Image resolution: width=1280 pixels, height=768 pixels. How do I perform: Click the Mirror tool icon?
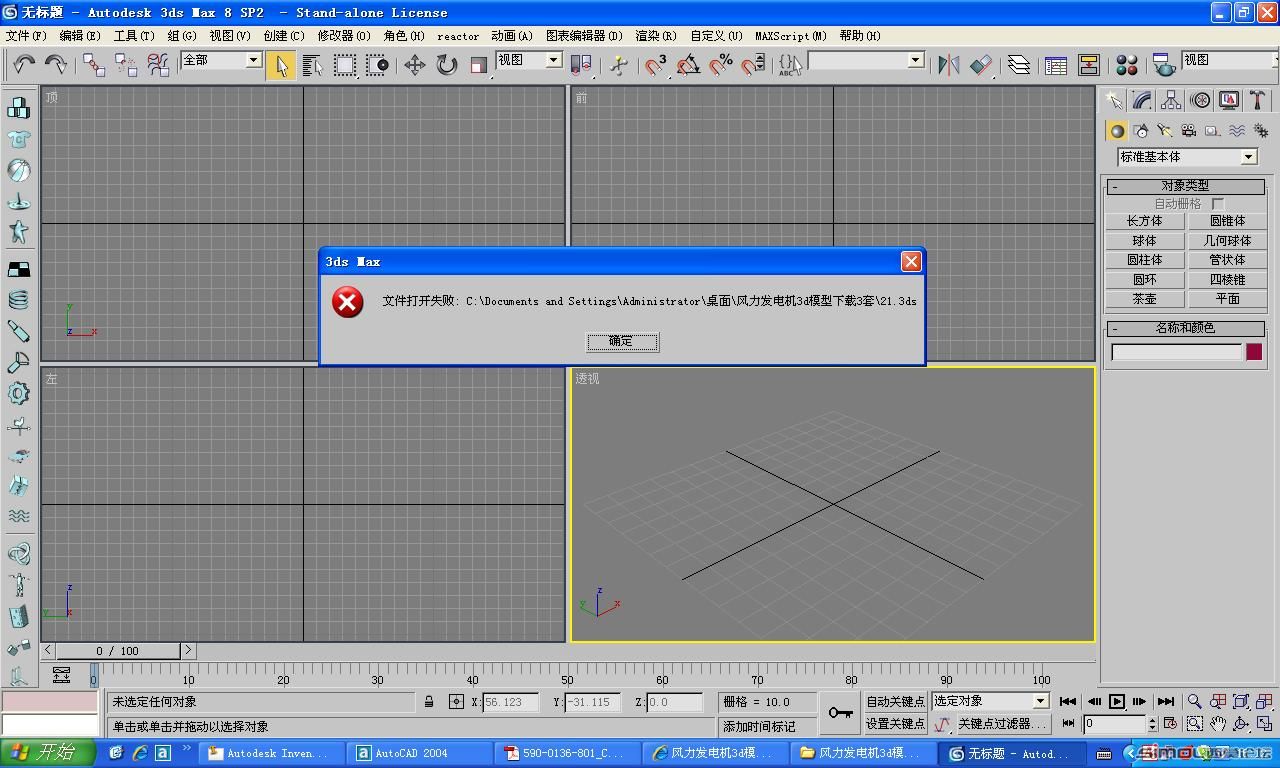(948, 65)
